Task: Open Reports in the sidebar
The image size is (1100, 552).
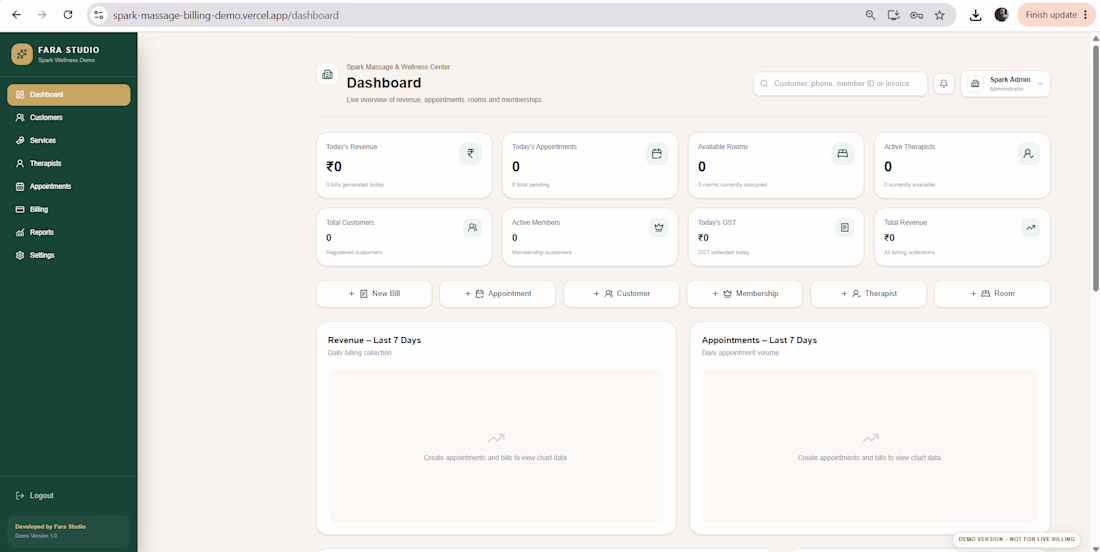Action: [x=69, y=232]
